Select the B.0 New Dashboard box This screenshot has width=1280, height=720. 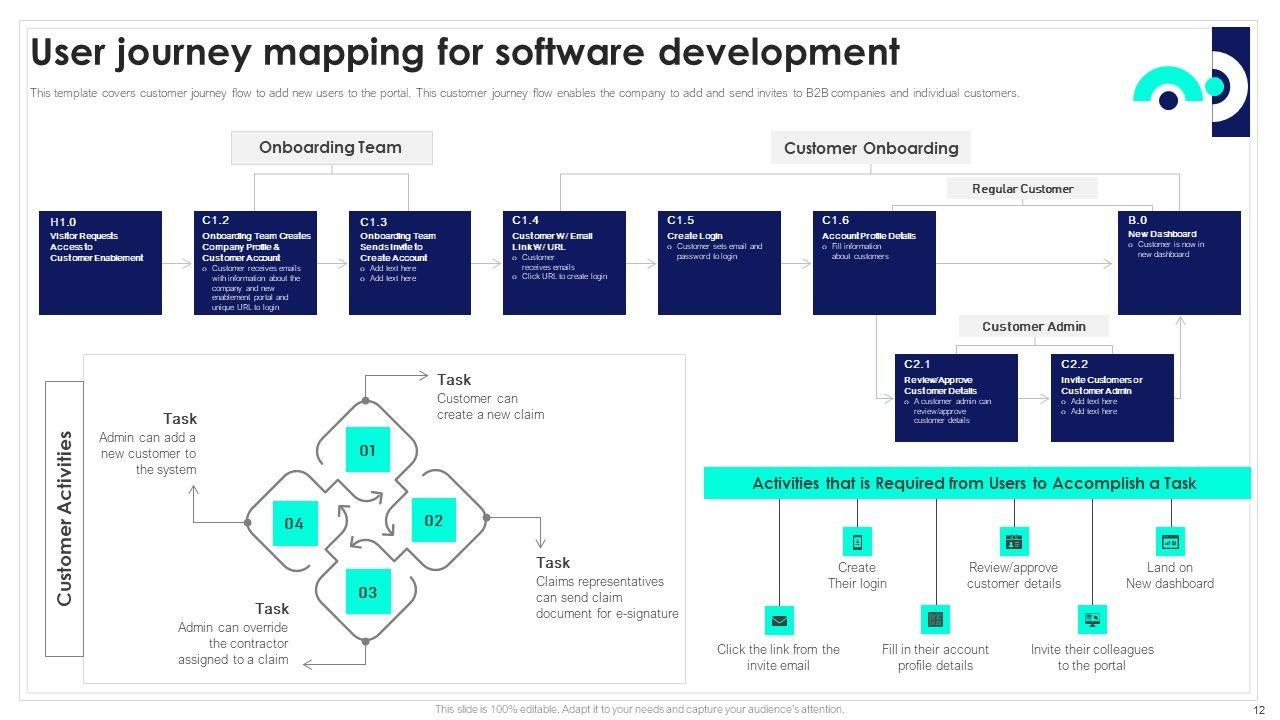point(1179,263)
